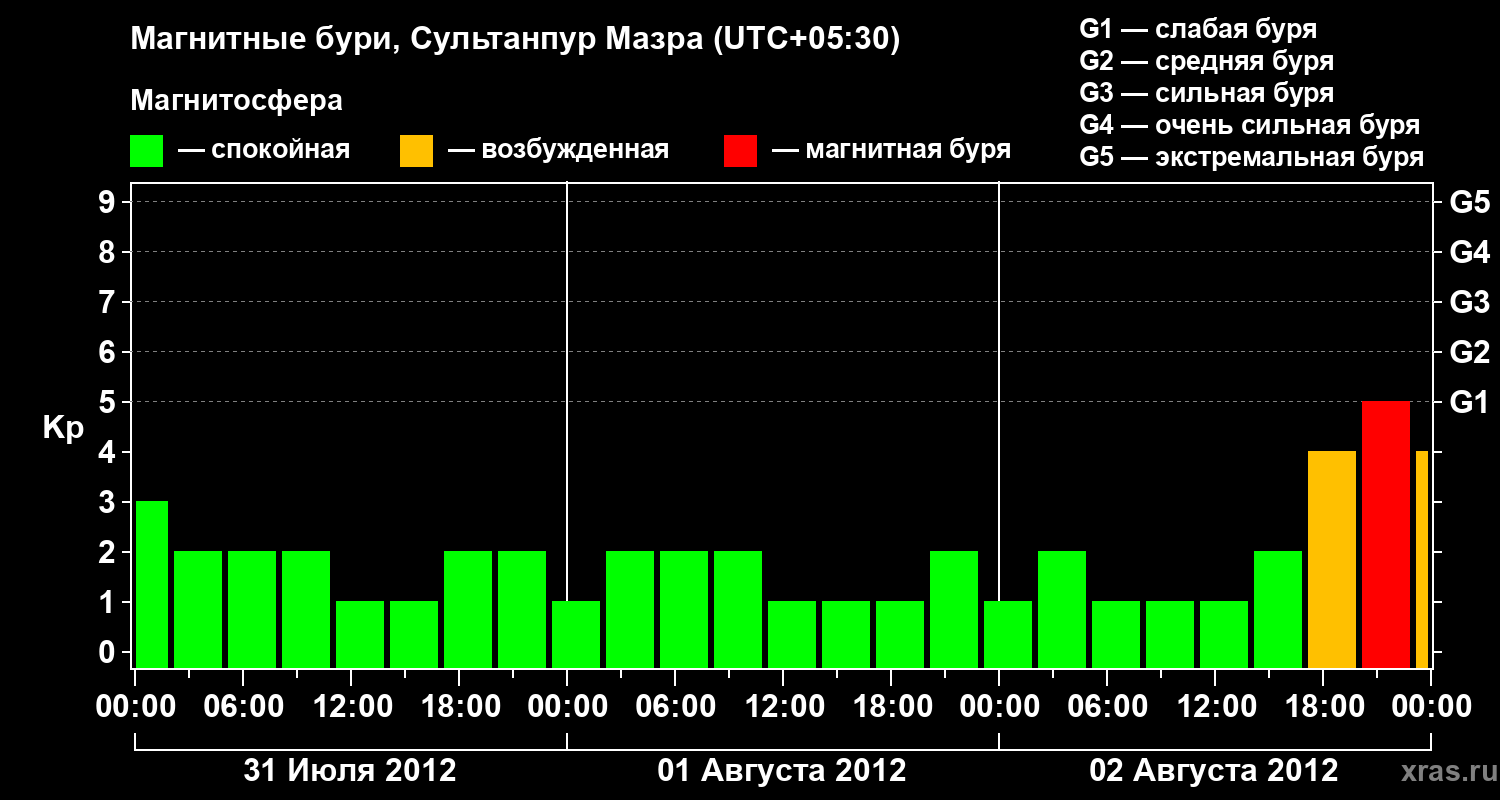1500x800 pixels.
Task: Click the 'G3 — сильная буря' line
Action: tap(1207, 93)
